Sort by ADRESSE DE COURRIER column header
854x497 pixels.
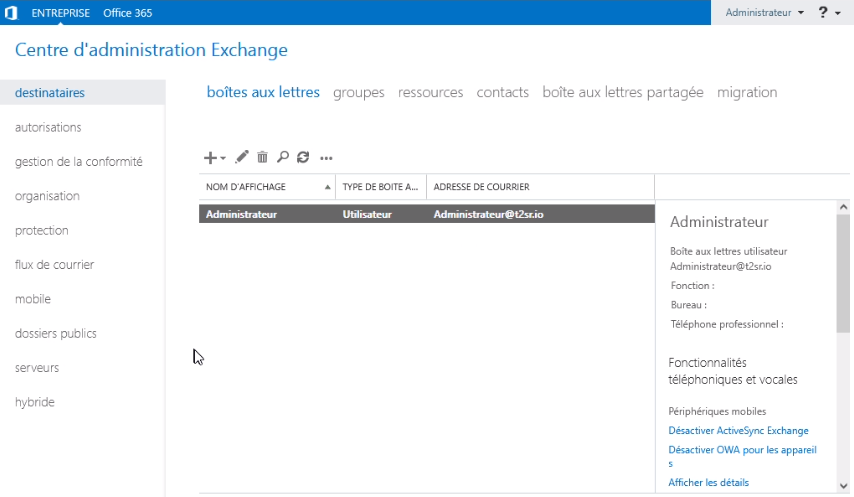pos(540,187)
